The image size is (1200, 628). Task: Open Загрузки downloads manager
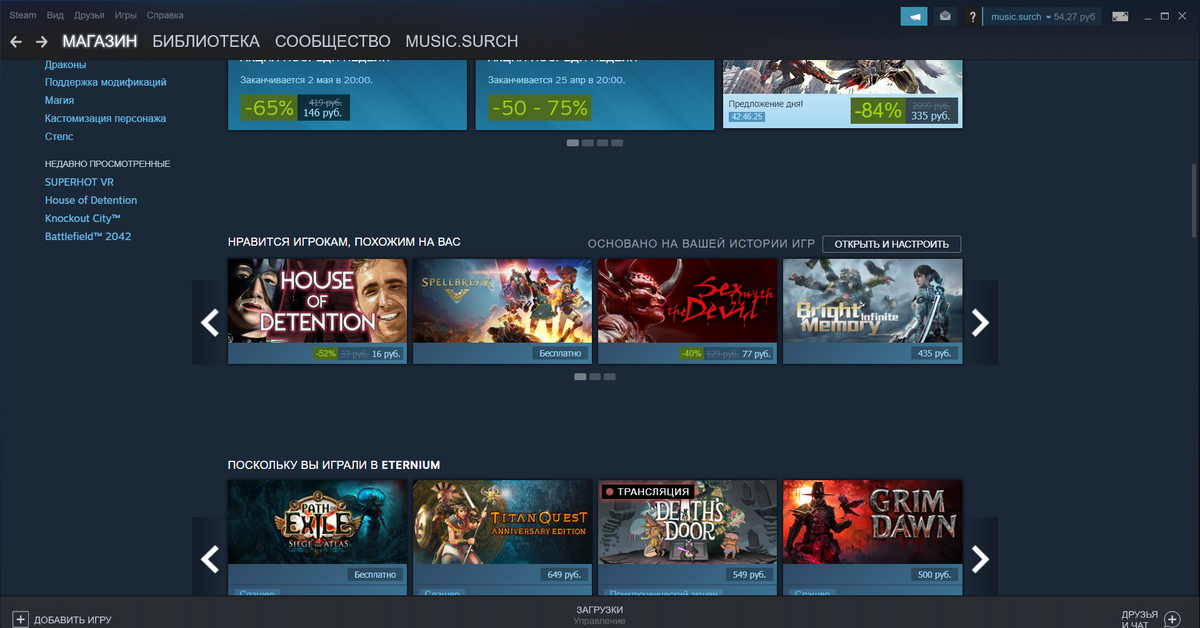(x=600, y=610)
